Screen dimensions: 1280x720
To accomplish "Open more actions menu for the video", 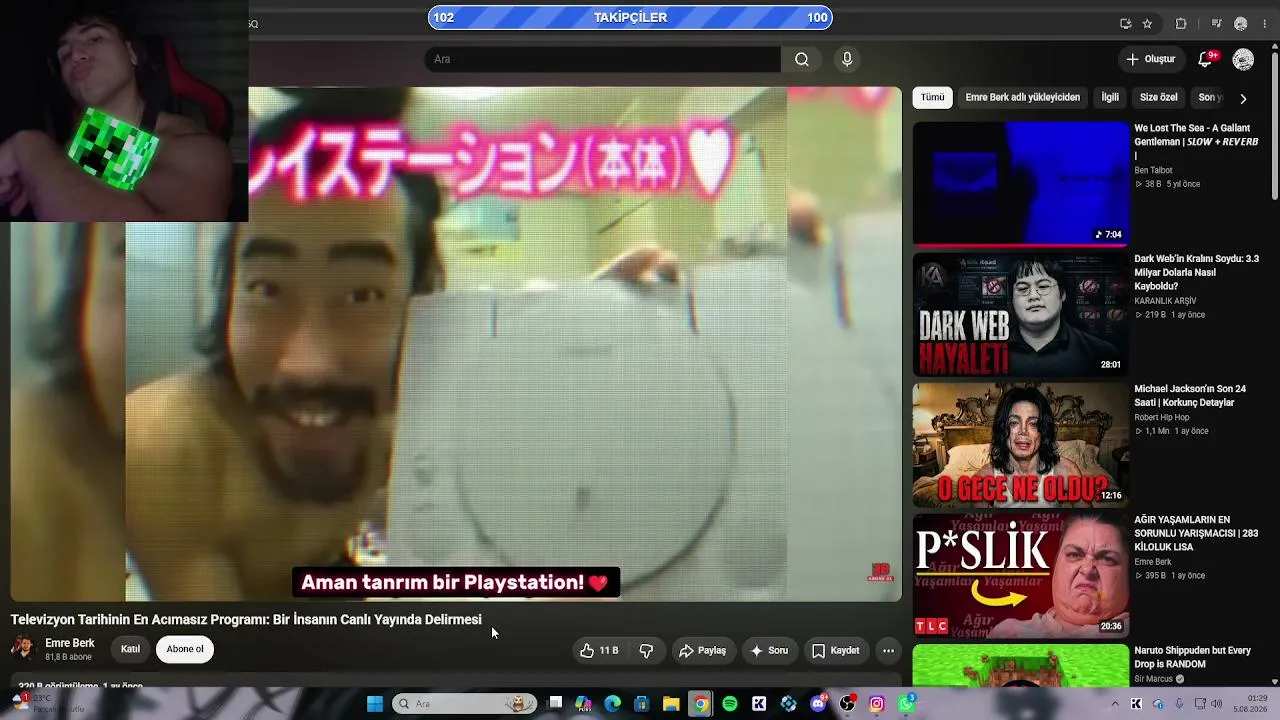I will (888, 651).
